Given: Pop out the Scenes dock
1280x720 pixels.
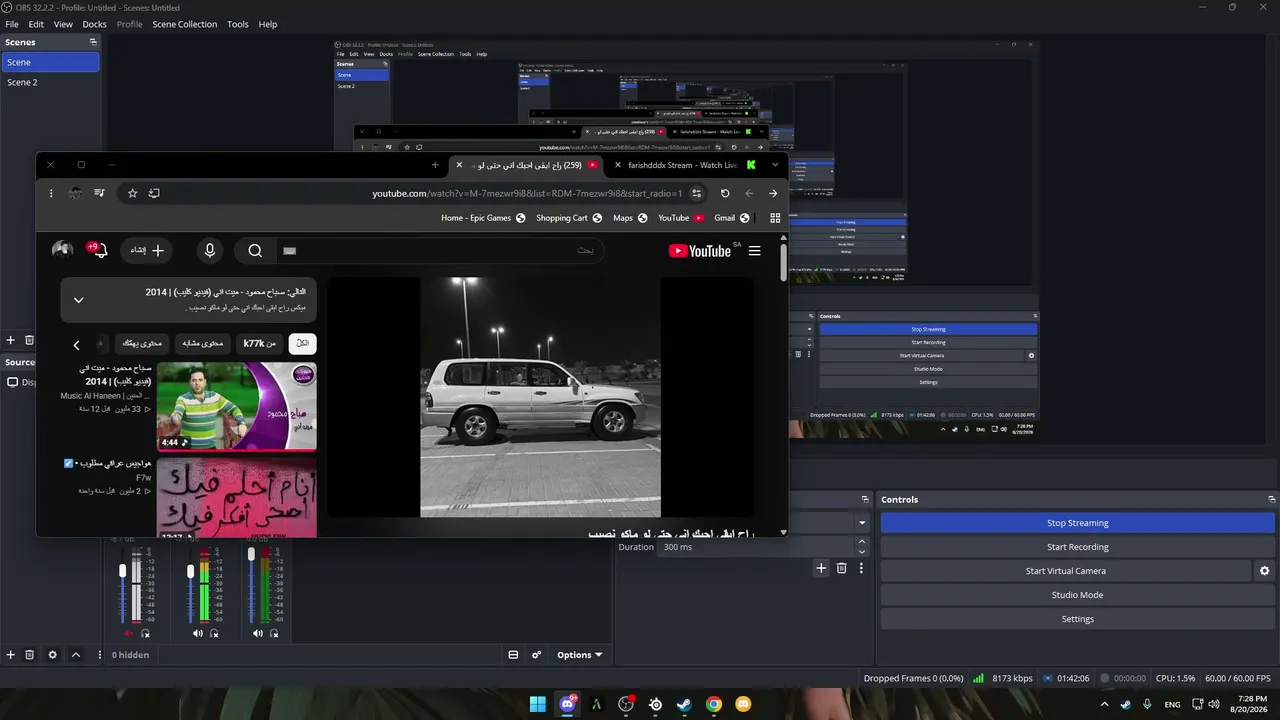Looking at the screenshot, I should click(x=93, y=42).
